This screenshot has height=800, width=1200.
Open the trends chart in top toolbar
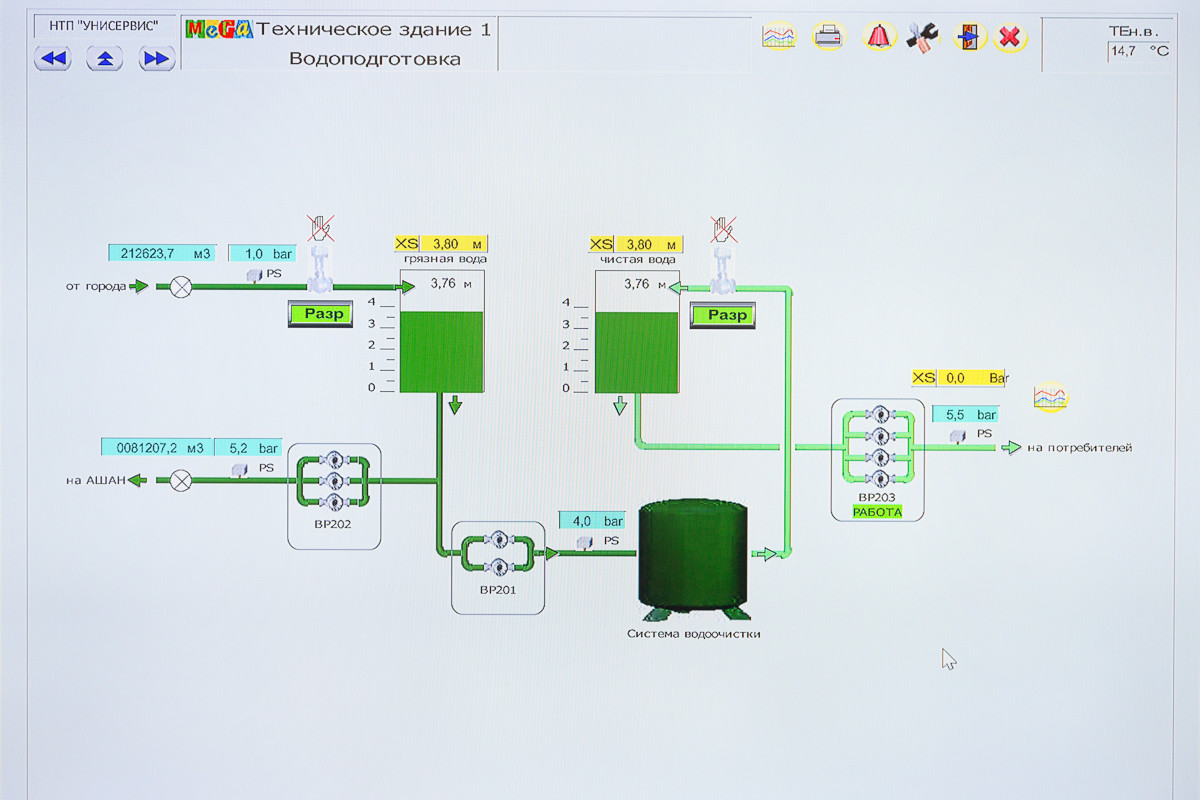pyautogui.click(x=778, y=37)
